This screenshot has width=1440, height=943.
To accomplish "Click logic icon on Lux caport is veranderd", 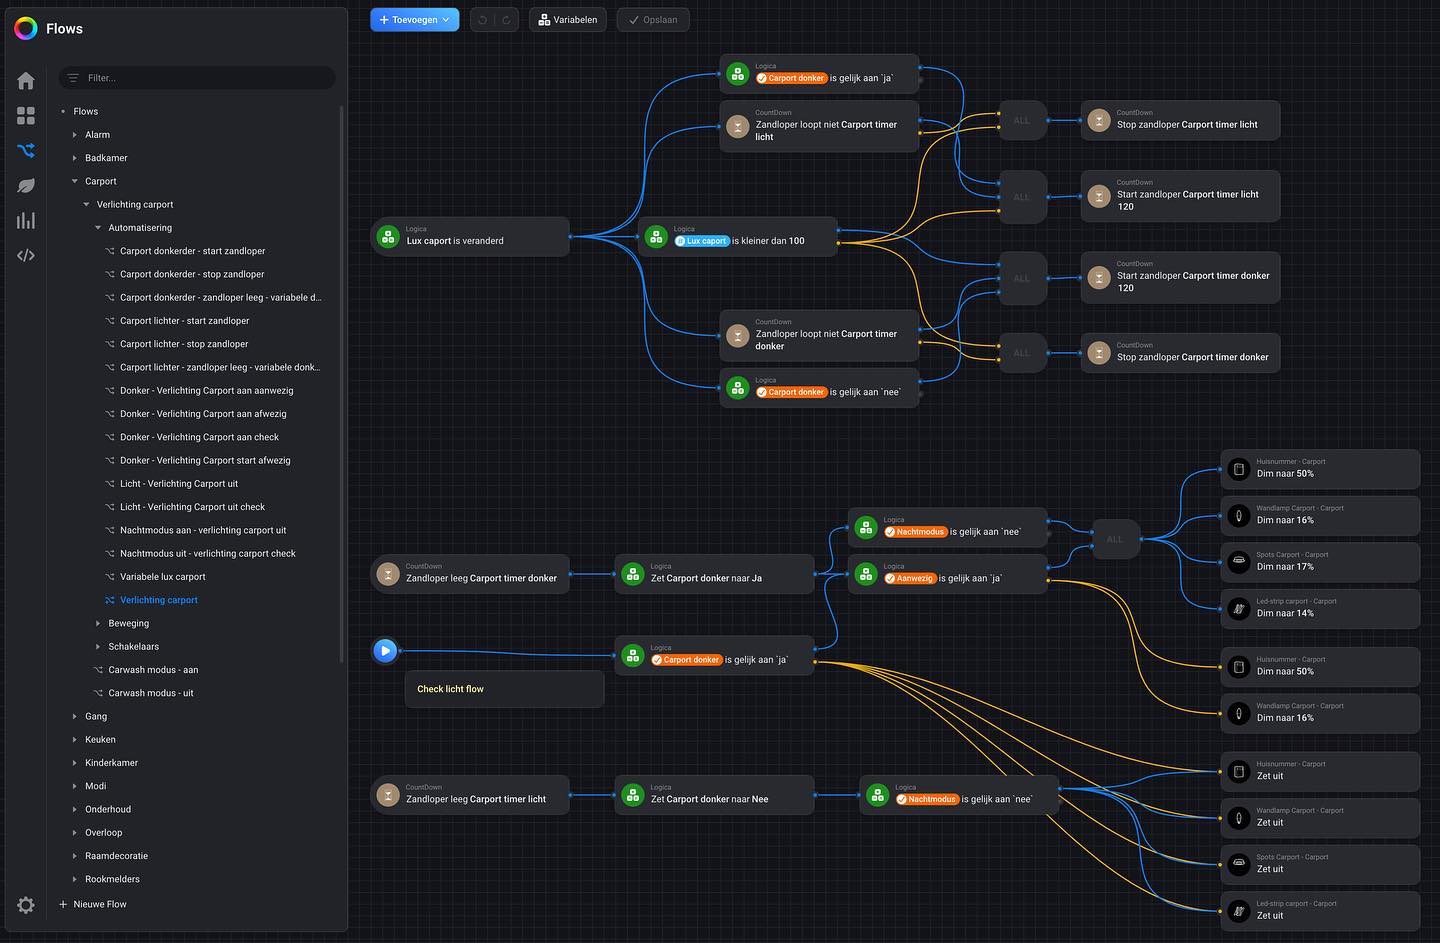I will pos(389,237).
